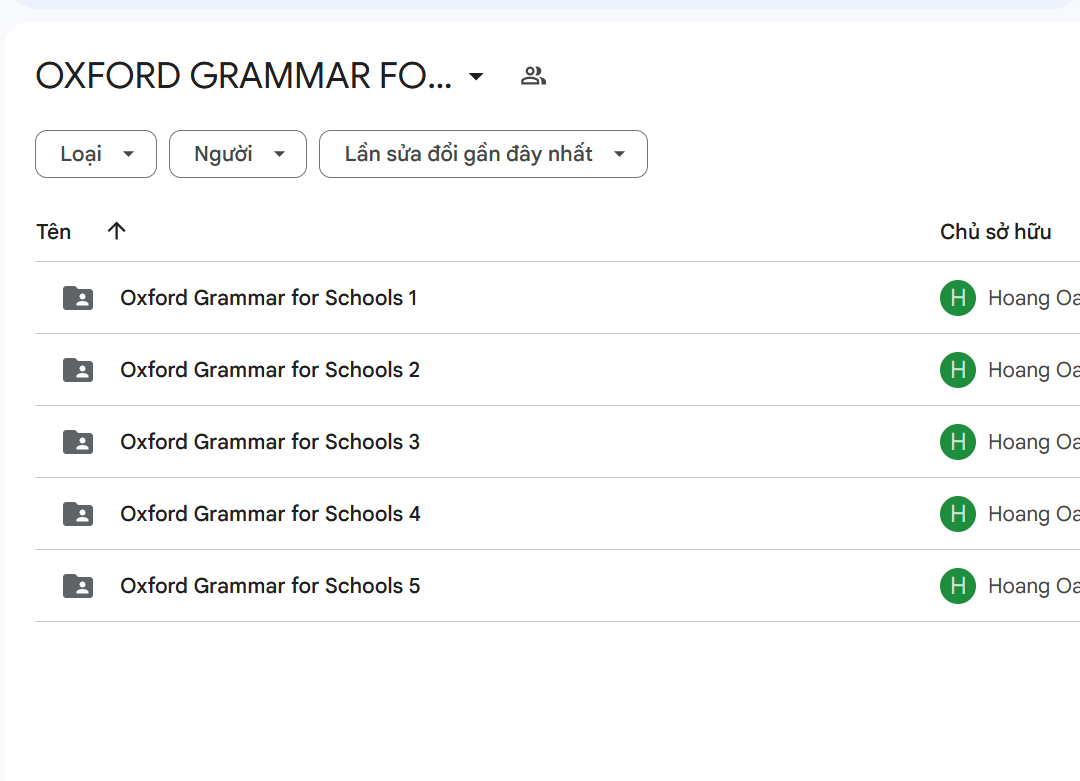1080x781 pixels.
Task: Click folder icon of Oxford Grammar for Schools 5
Action: [x=78, y=586]
